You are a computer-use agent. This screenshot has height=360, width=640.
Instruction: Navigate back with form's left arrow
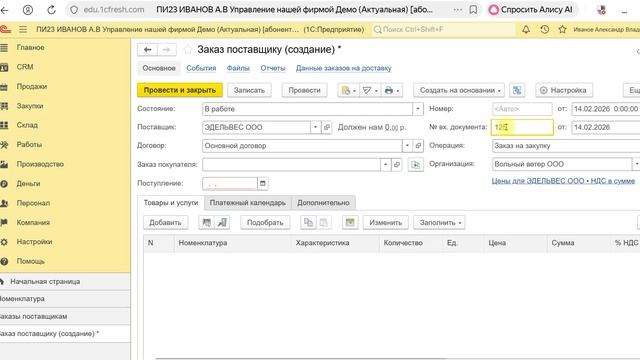pos(147,49)
